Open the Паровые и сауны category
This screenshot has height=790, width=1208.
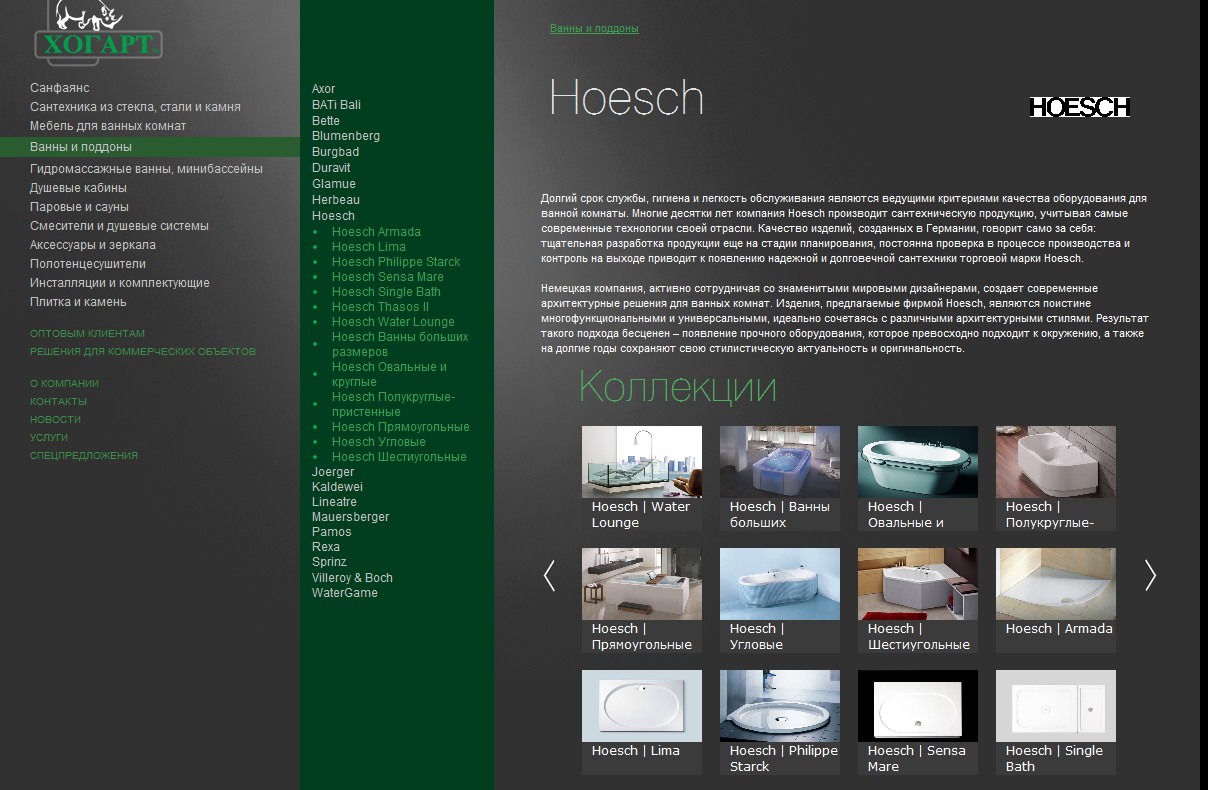coord(79,207)
